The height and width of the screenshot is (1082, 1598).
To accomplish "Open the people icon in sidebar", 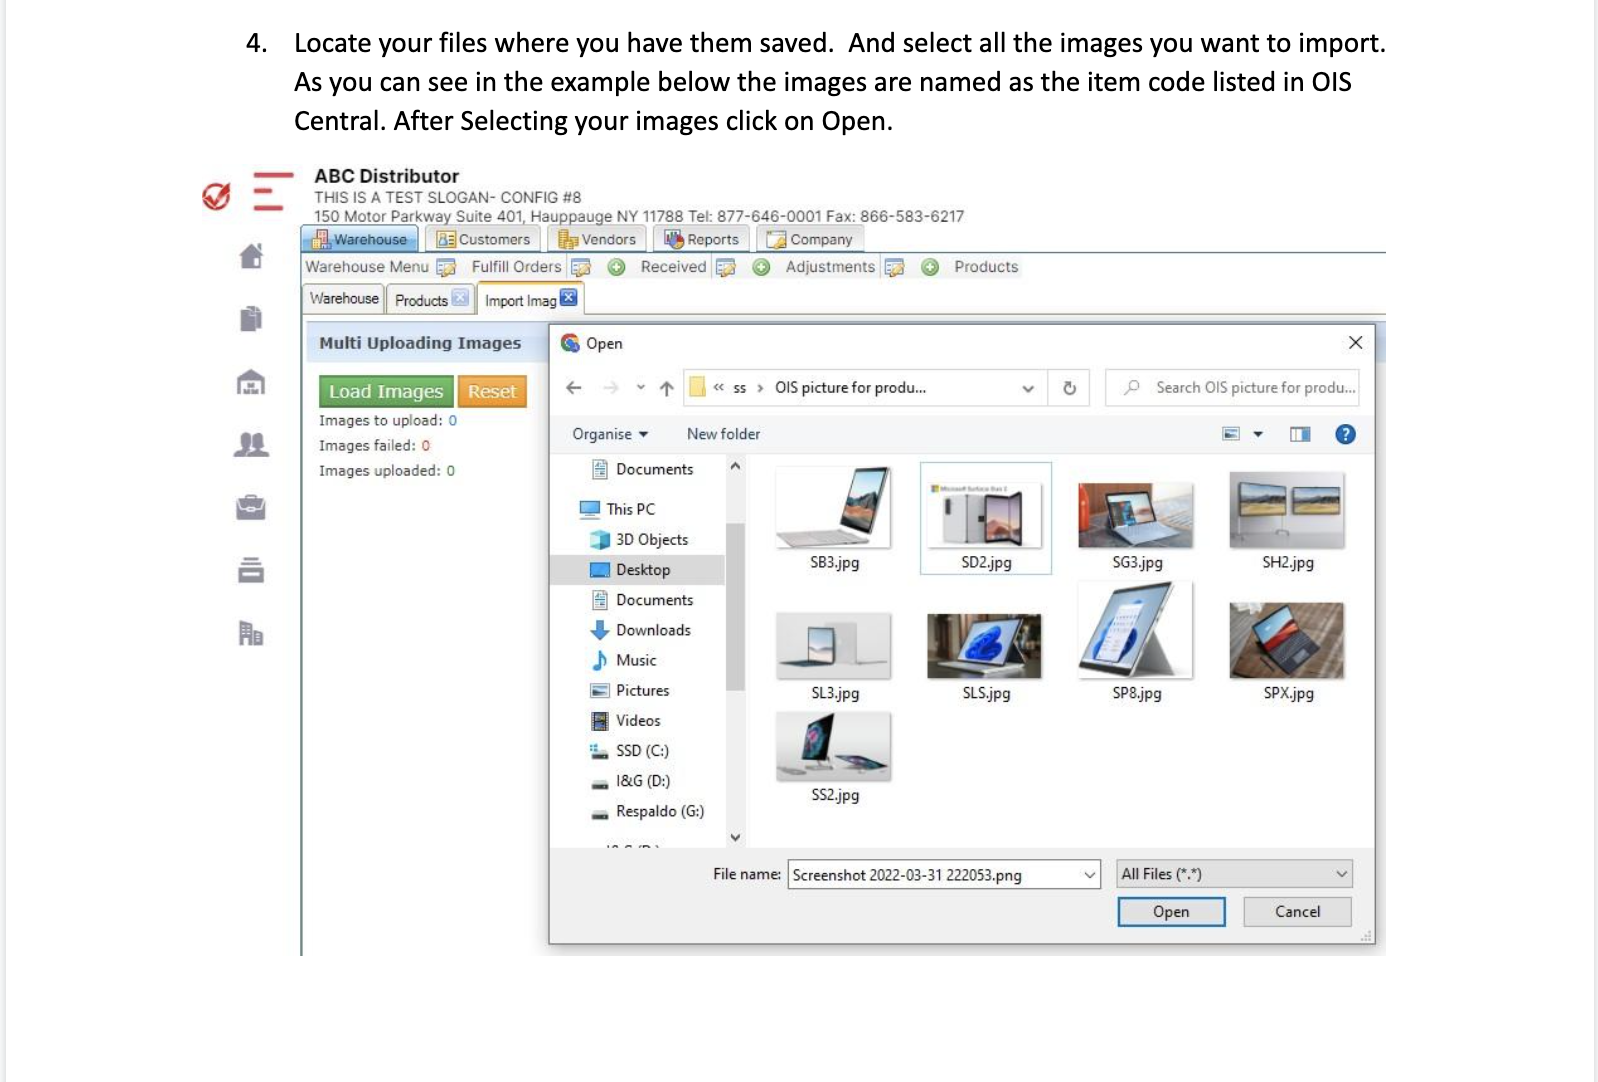I will 251,444.
